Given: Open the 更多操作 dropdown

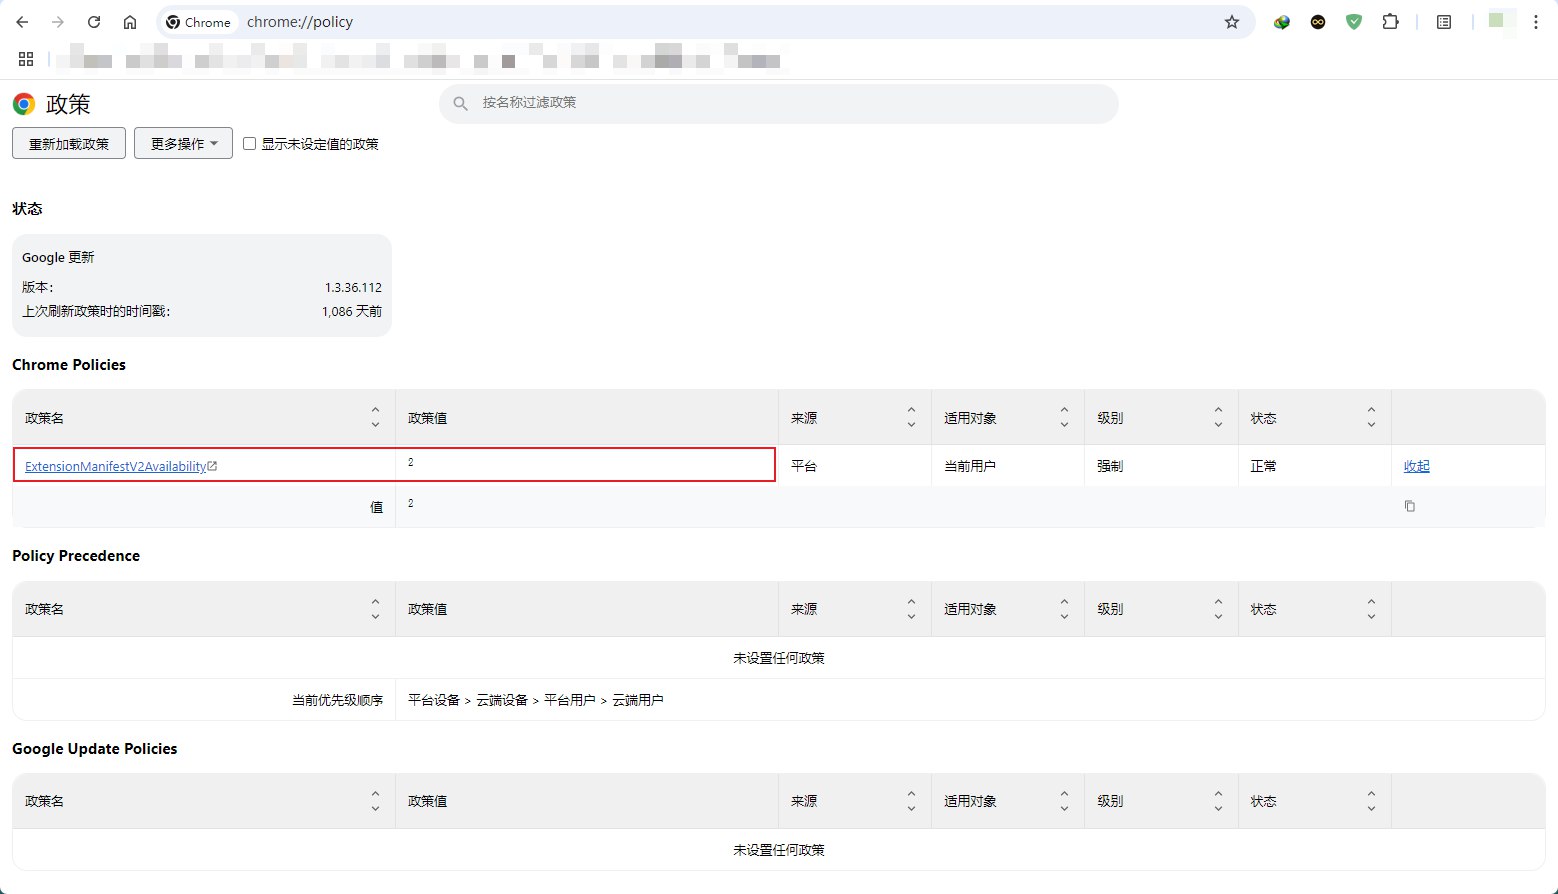Looking at the screenshot, I should 182,143.
